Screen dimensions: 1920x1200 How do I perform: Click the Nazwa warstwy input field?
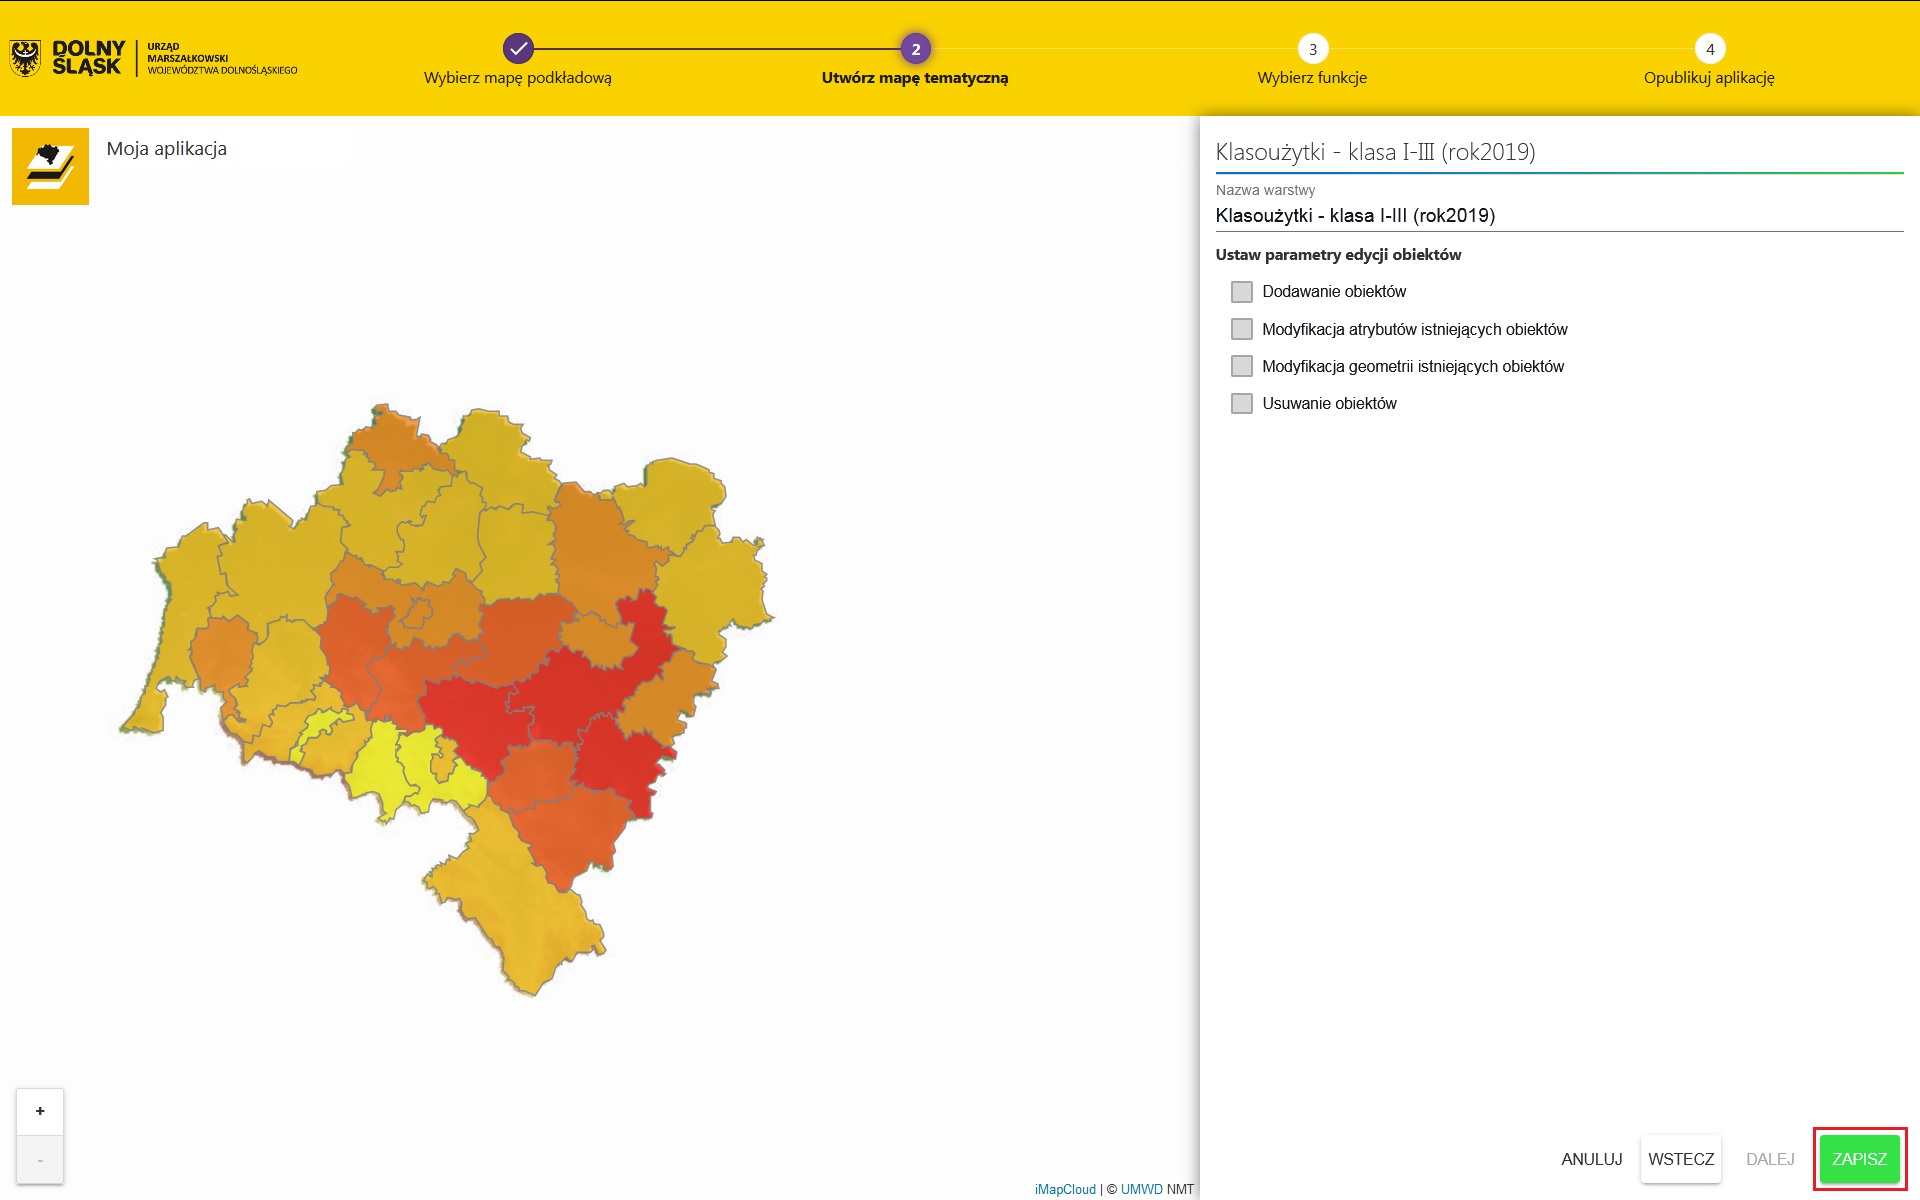[x=1558, y=216]
